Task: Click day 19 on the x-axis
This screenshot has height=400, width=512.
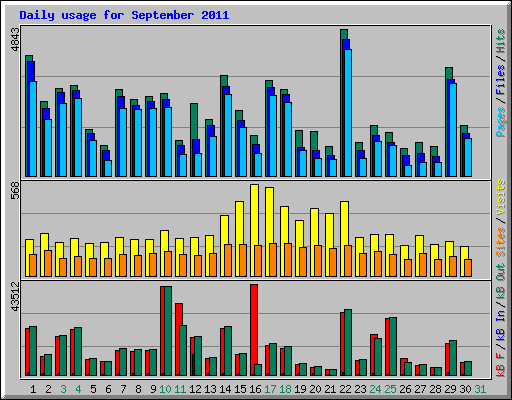Action: [300, 389]
